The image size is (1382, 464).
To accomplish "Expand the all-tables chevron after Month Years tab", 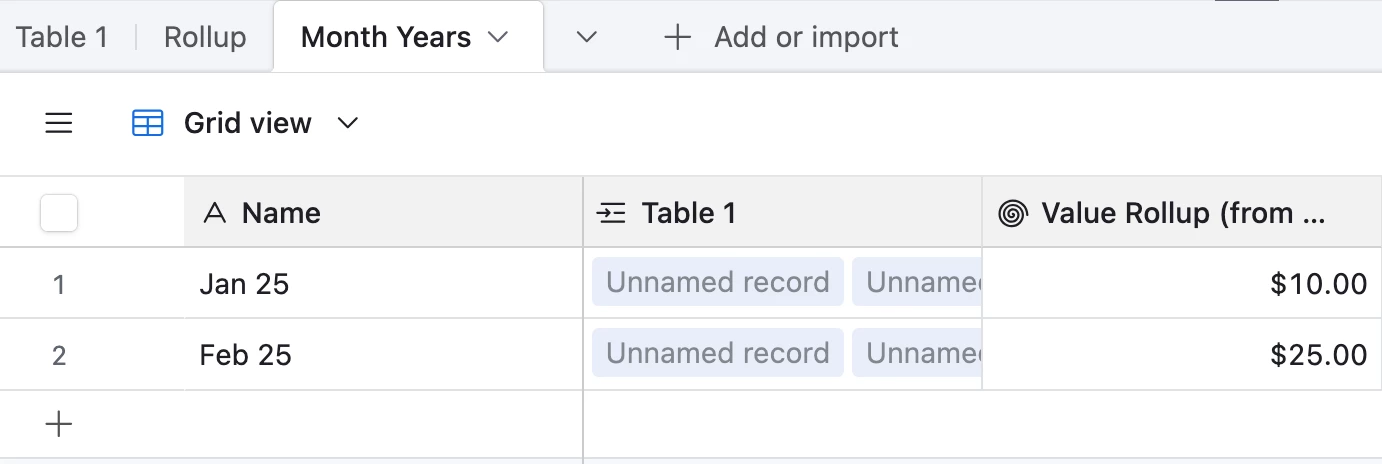I will coord(587,38).
